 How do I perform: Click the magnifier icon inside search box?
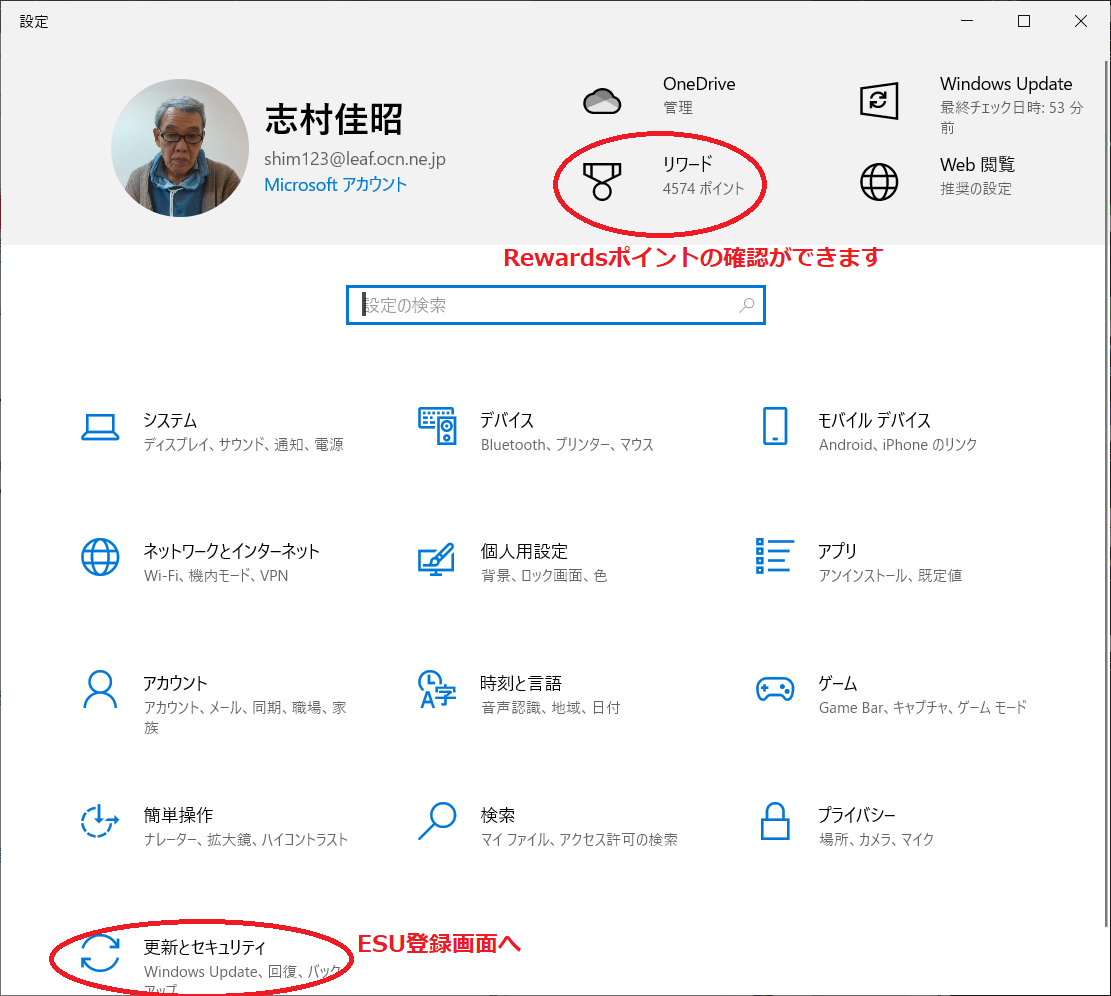[x=746, y=305]
